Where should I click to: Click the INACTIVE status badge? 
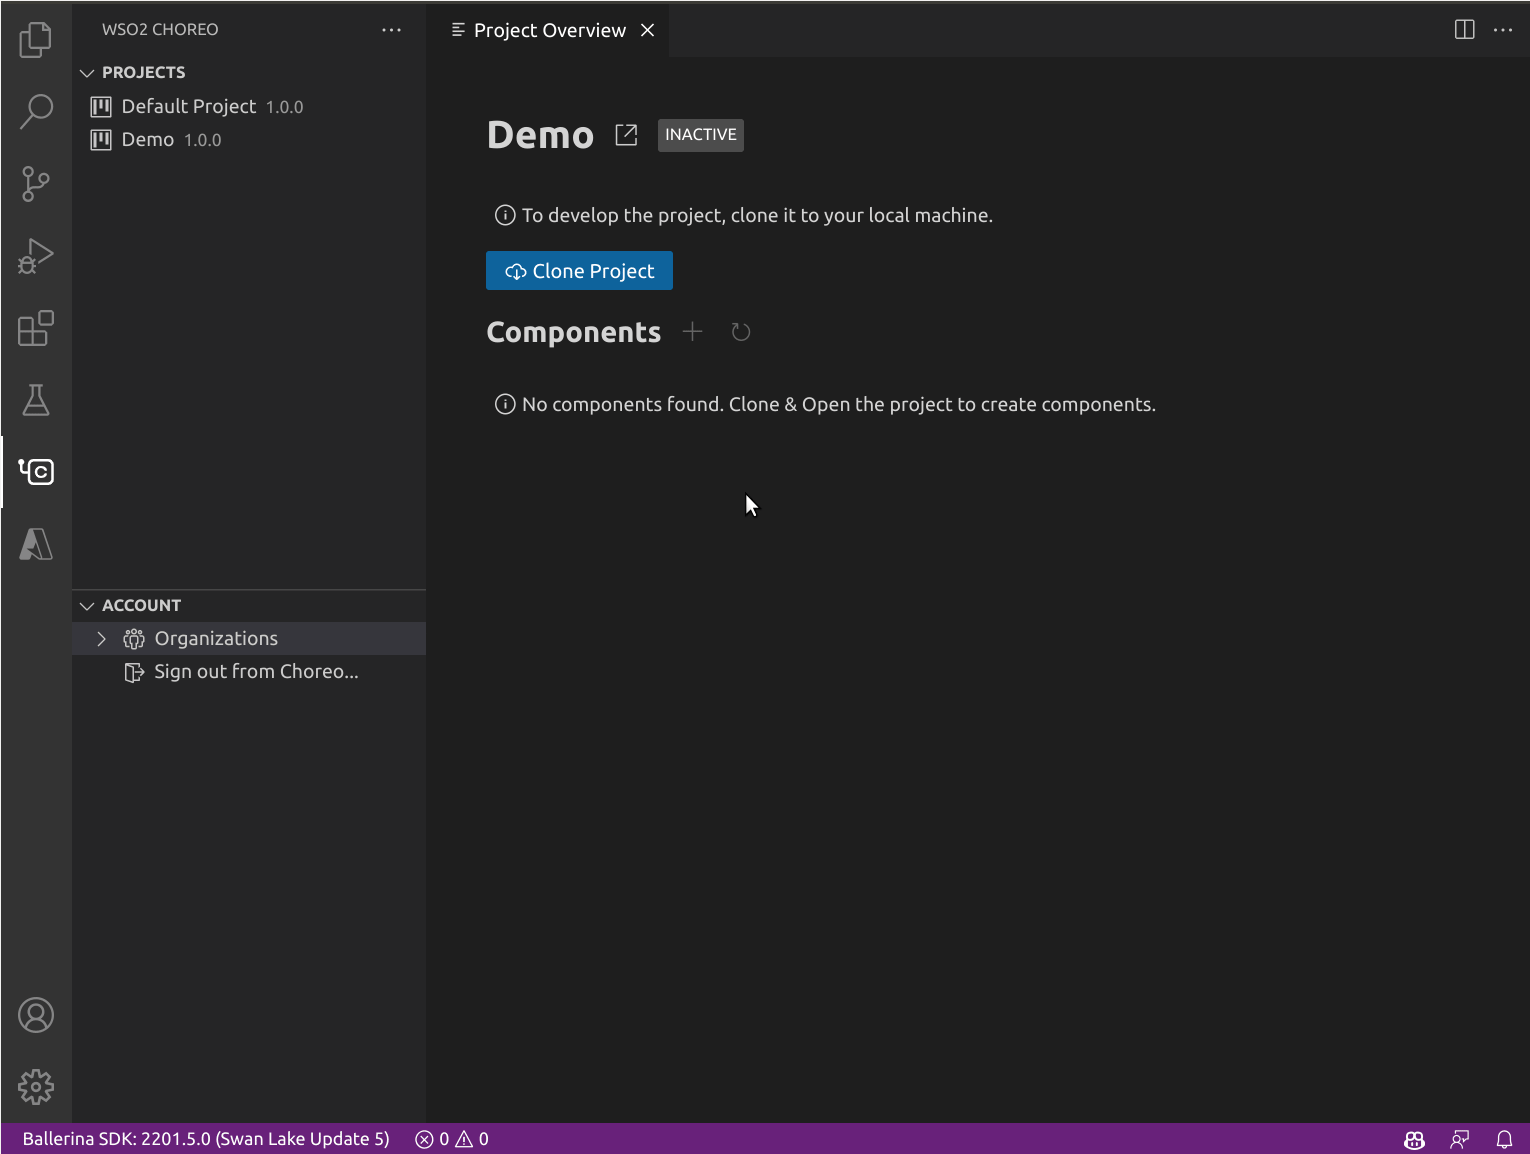[701, 135]
